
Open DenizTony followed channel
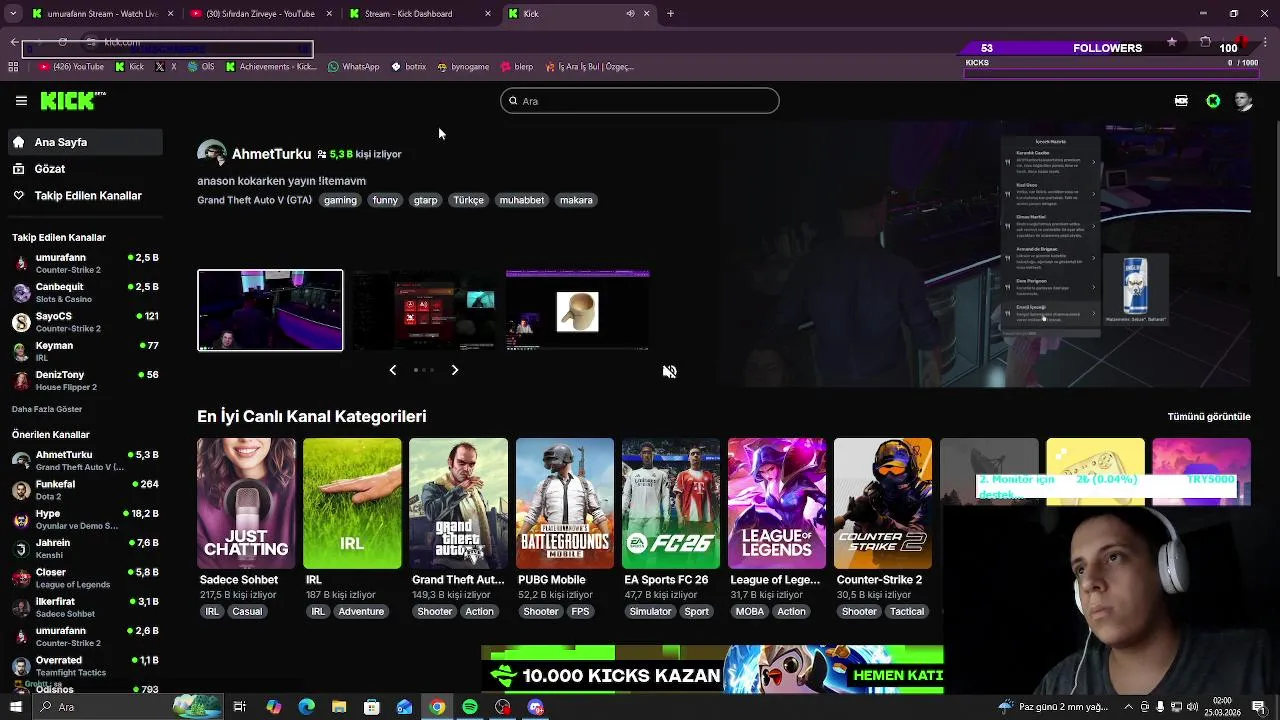coord(85,380)
